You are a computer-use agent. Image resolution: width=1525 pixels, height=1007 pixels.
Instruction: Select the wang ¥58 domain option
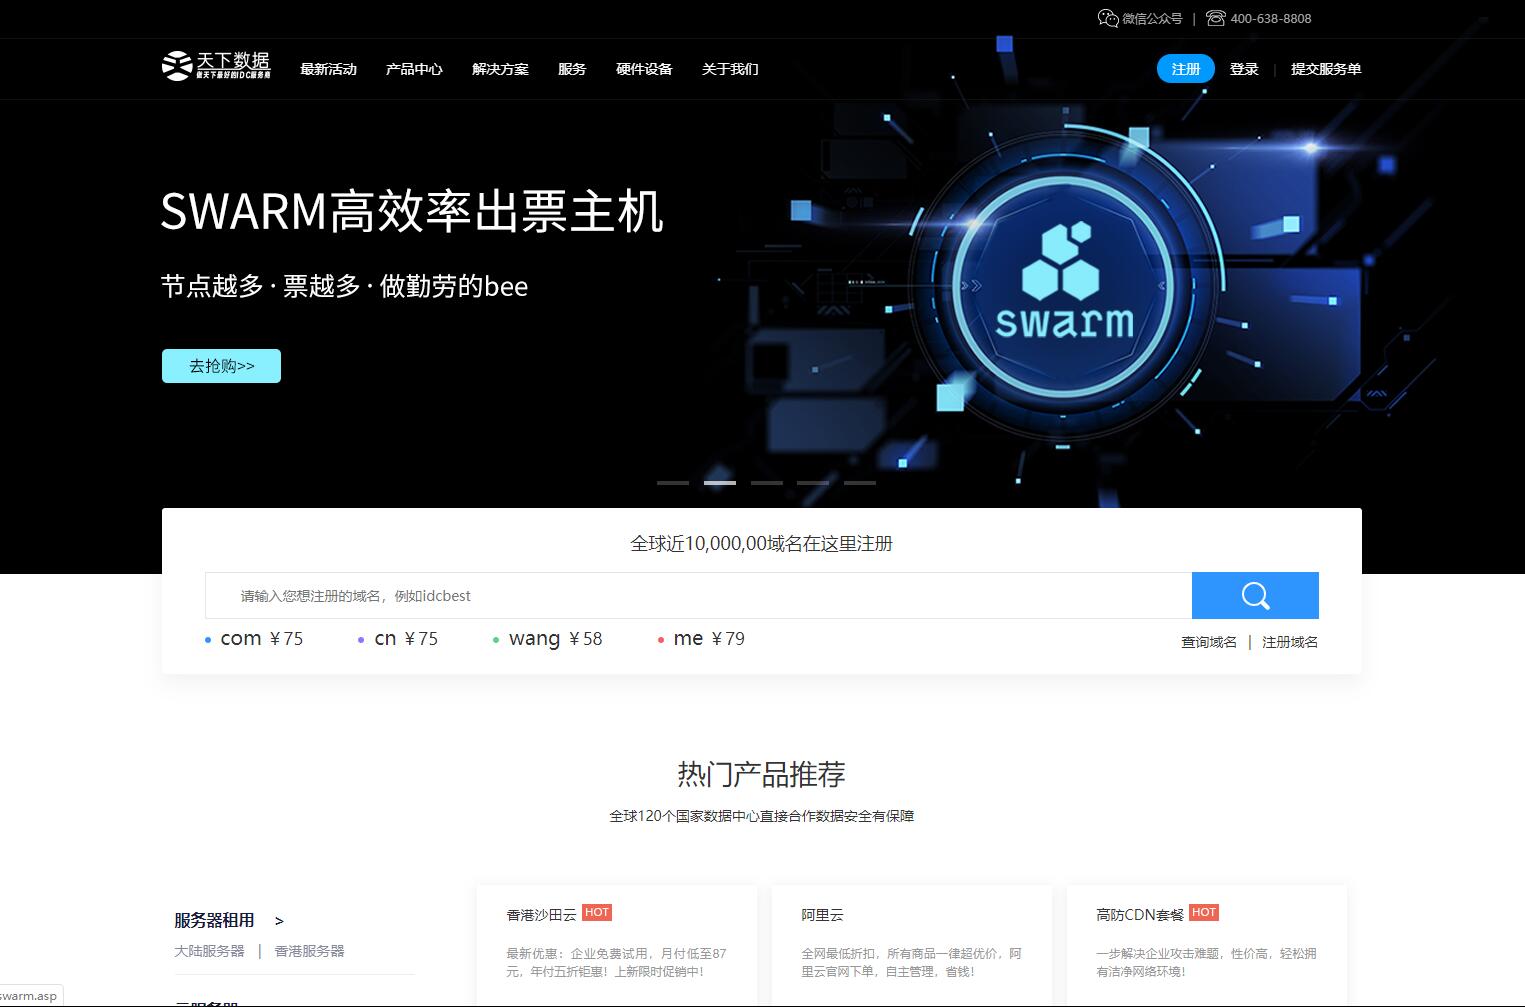pos(548,639)
